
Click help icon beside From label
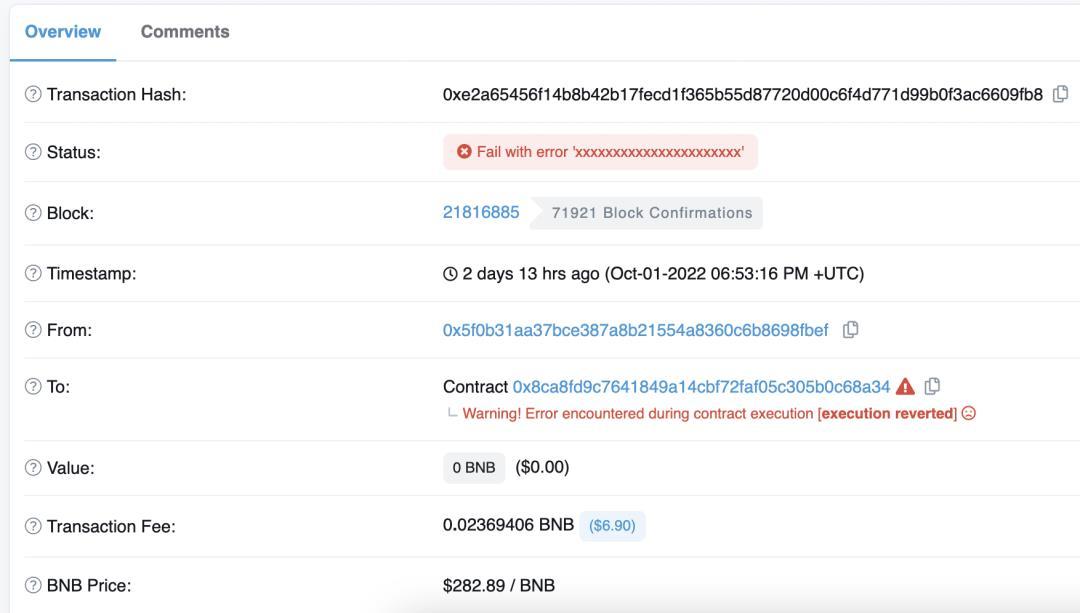pyautogui.click(x=33, y=330)
